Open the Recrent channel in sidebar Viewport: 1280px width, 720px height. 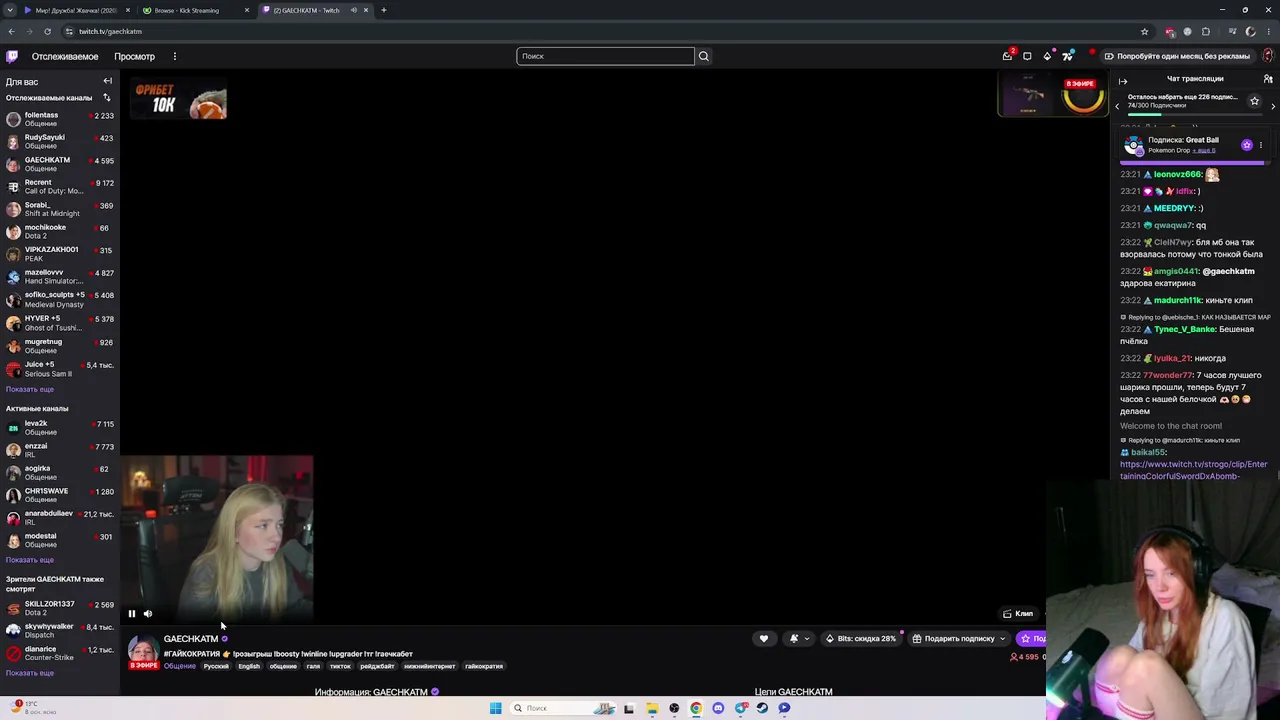(x=60, y=187)
